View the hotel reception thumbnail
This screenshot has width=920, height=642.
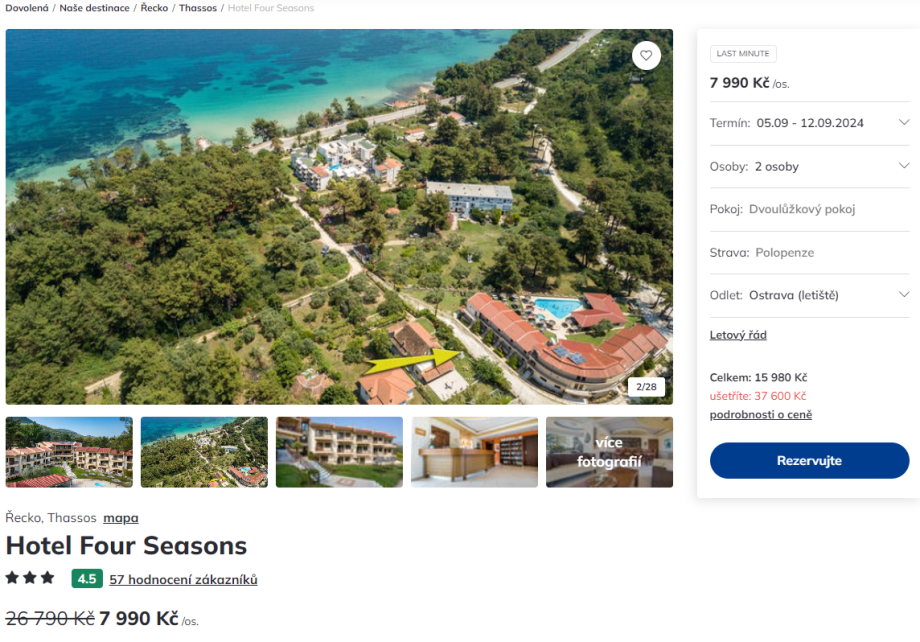pos(474,452)
